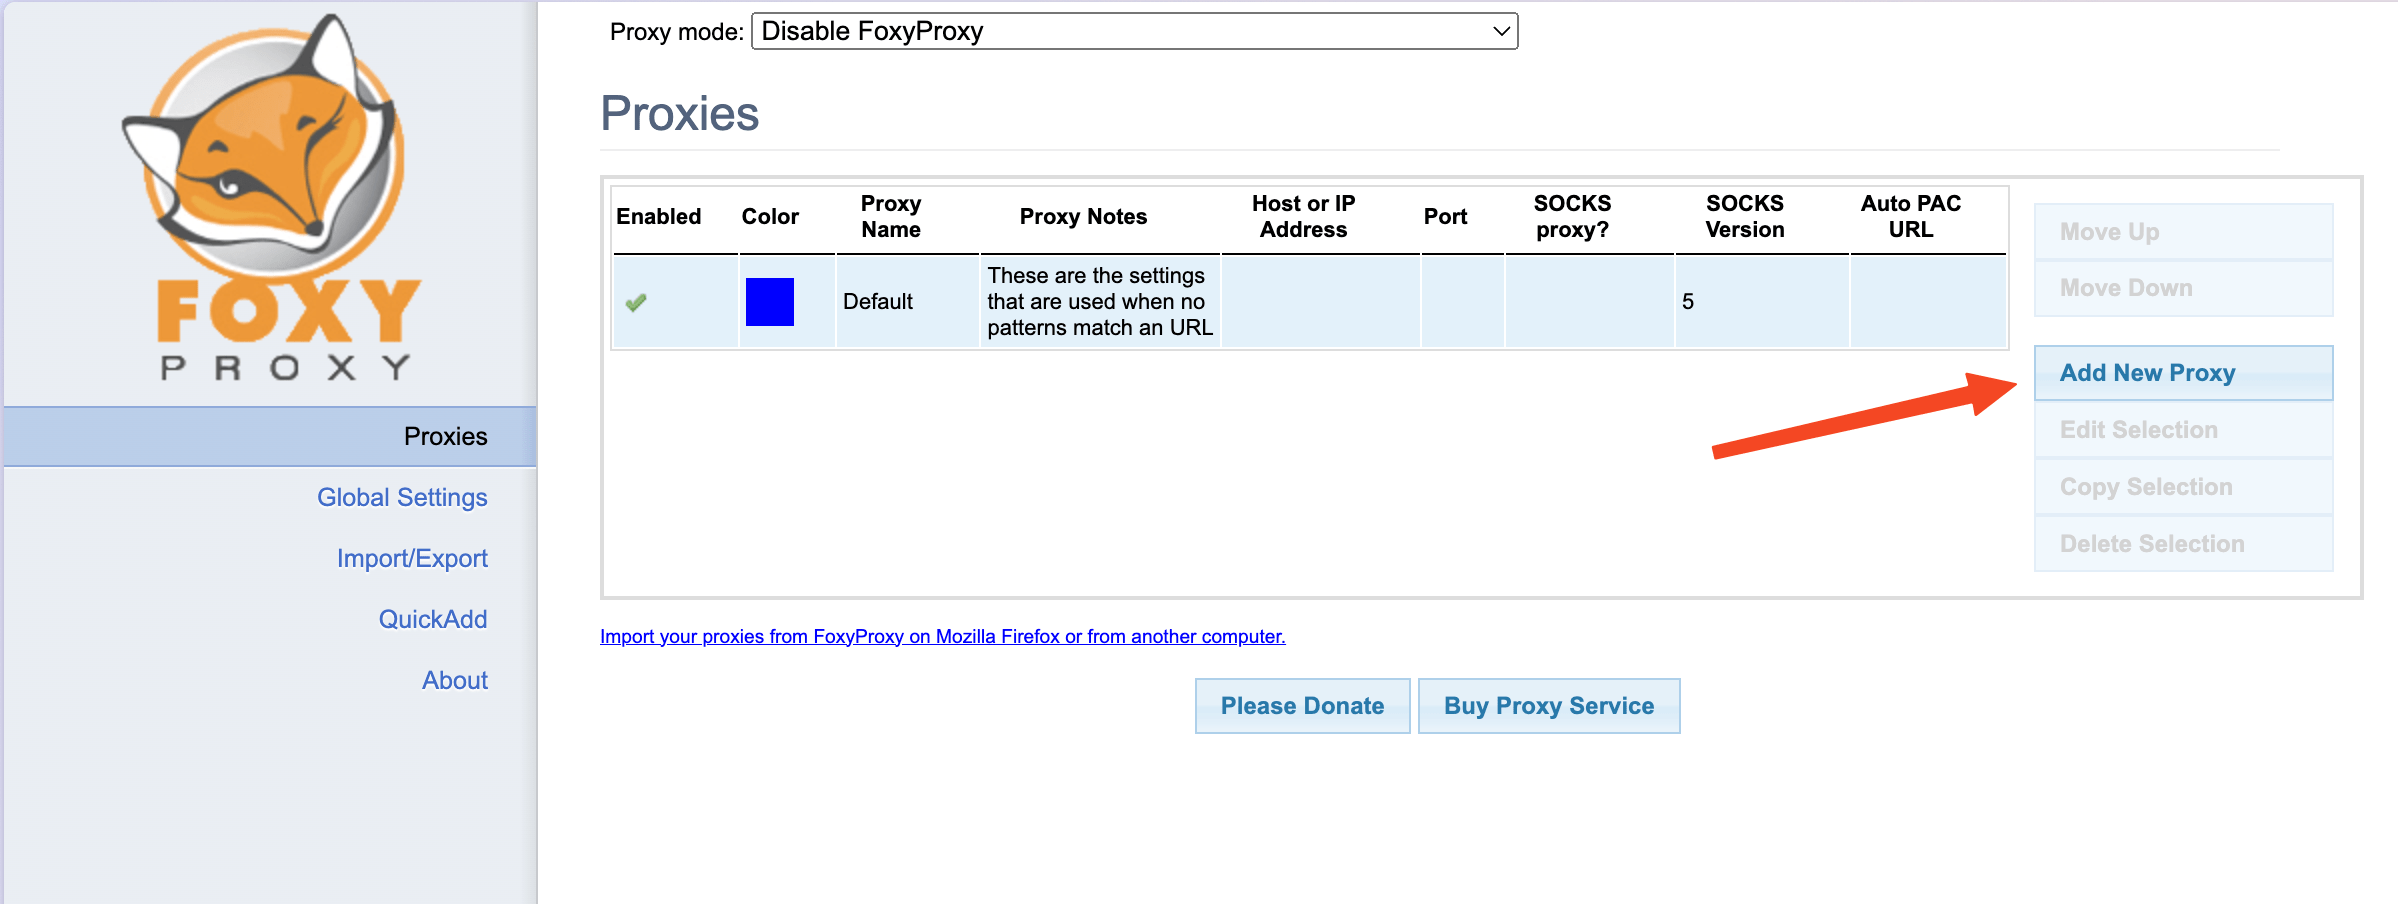Click the Add New Proxy button

tap(2183, 373)
